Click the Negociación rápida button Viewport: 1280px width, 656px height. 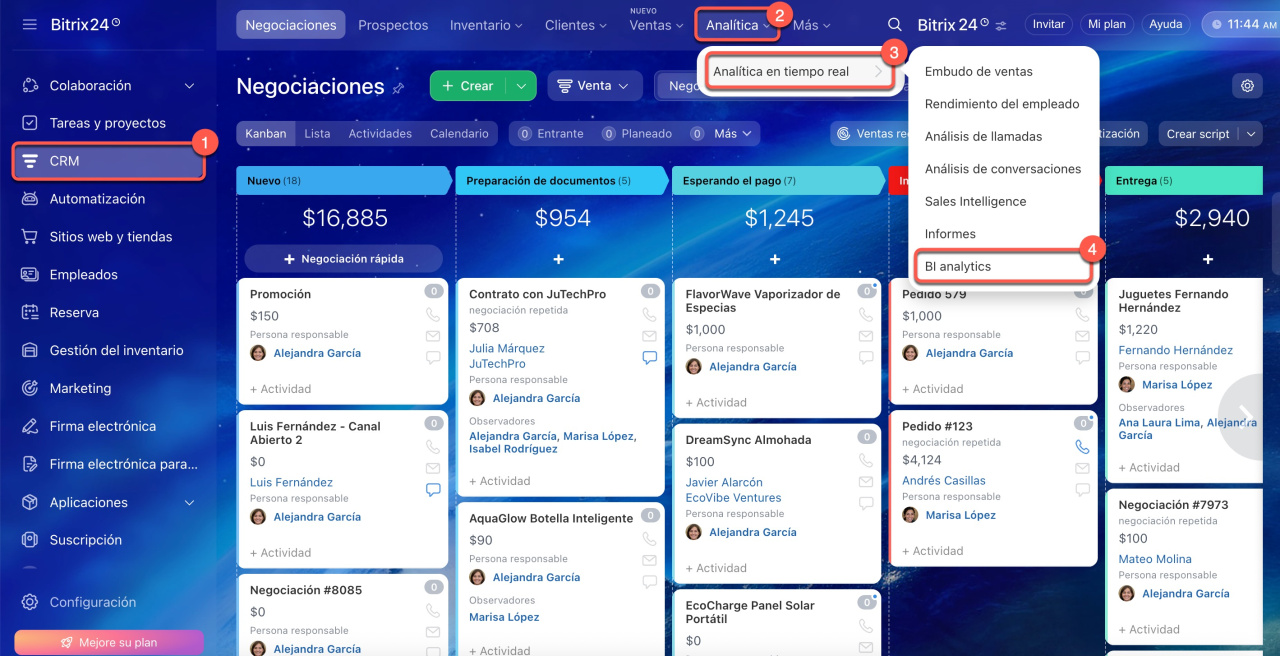[x=343, y=259]
